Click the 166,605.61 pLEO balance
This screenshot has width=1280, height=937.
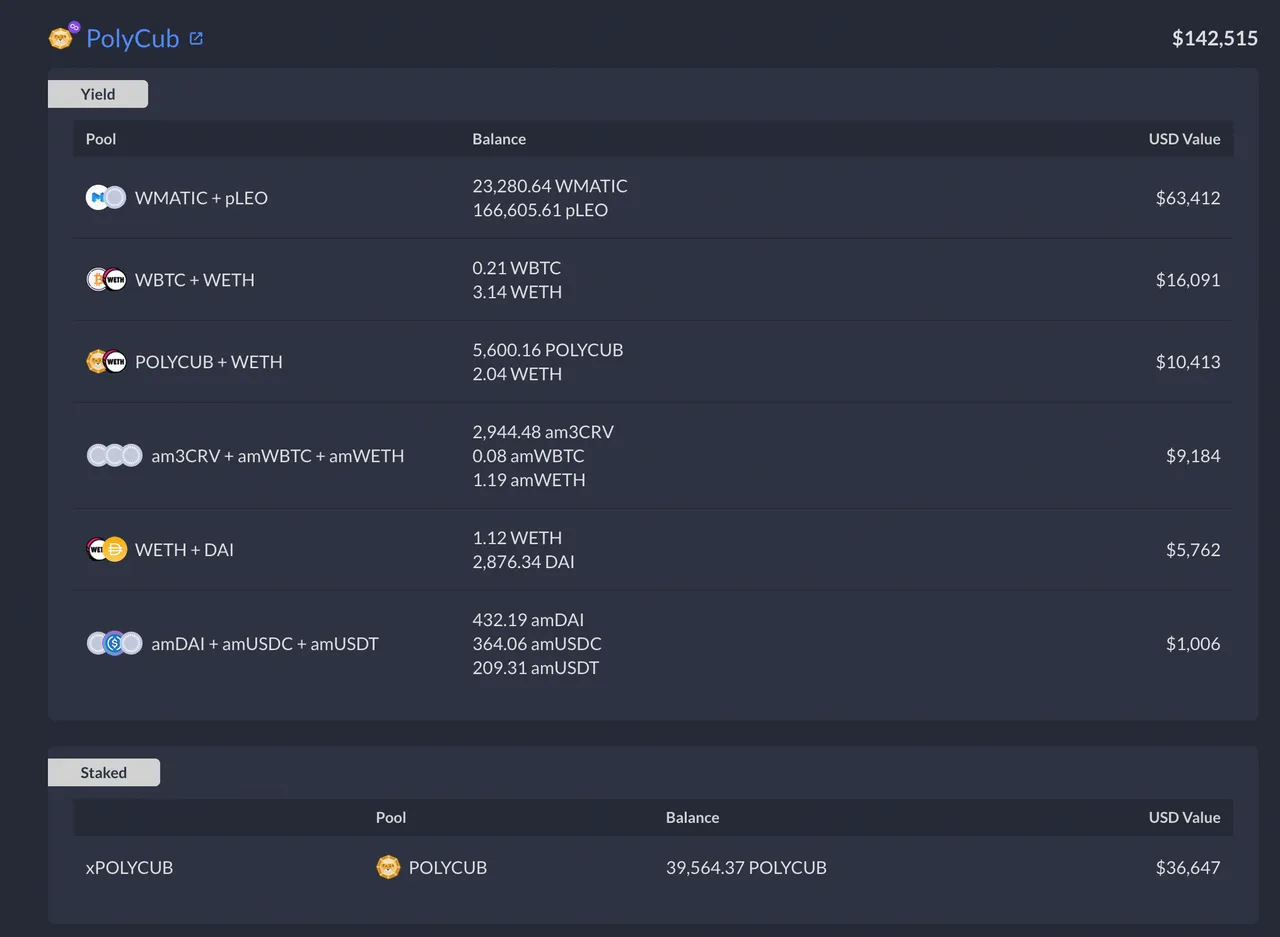tap(540, 210)
